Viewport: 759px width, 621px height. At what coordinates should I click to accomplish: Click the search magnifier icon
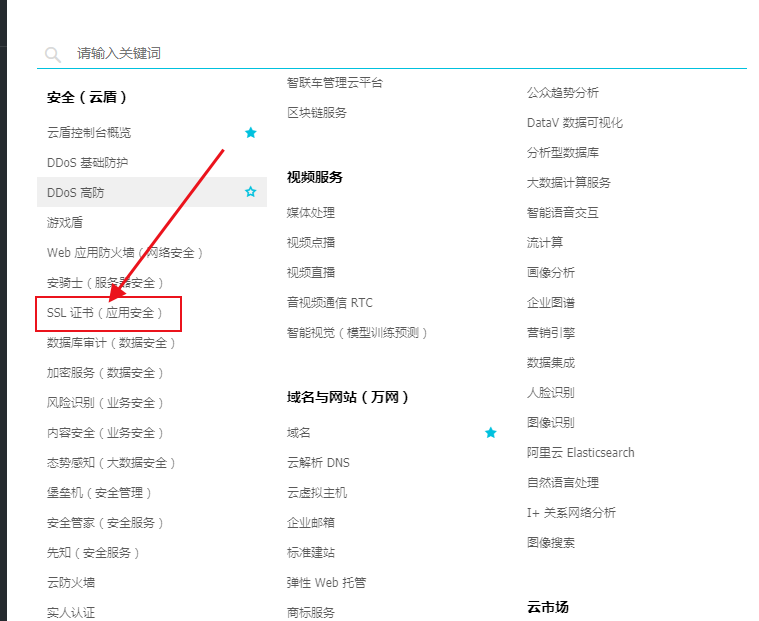point(53,55)
